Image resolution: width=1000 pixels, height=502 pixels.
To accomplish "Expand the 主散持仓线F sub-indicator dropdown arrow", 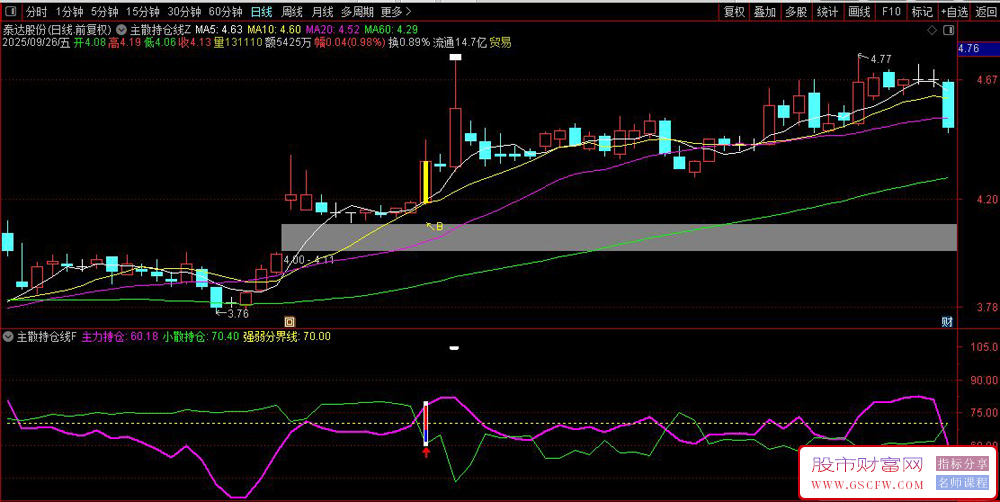I will point(10,337).
